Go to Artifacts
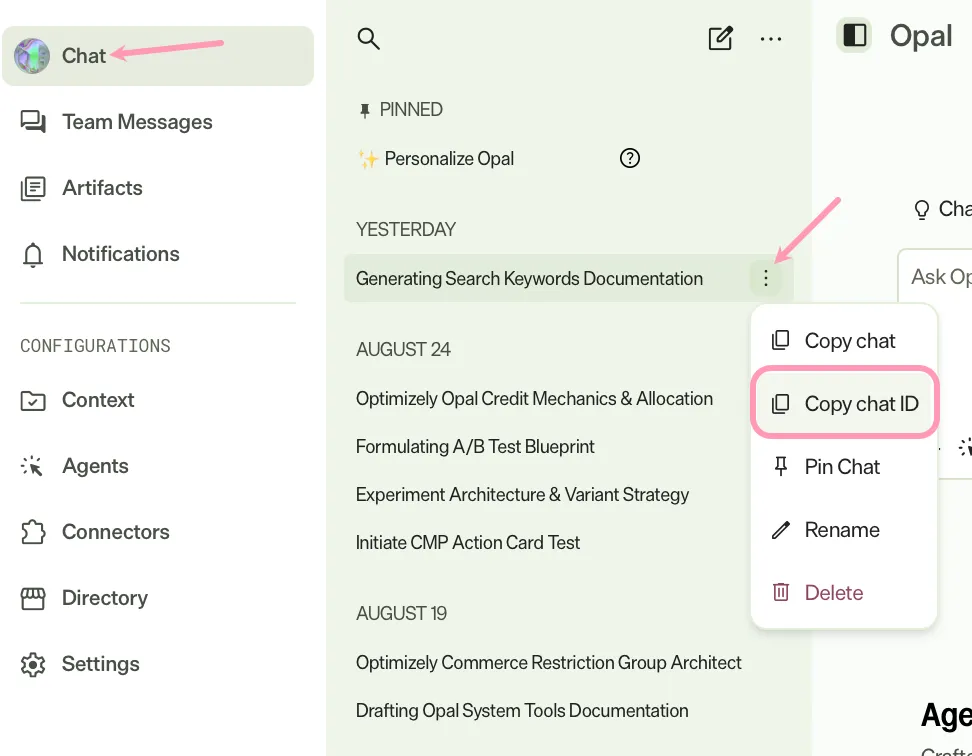Viewport: 972px width, 756px height. (x=102, y=188)
